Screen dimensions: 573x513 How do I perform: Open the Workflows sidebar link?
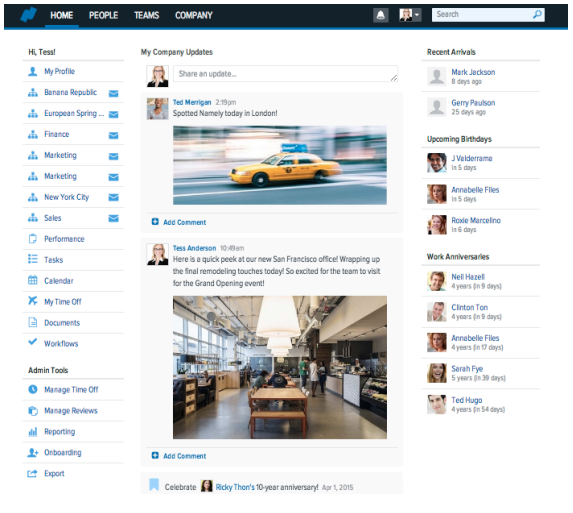click(61, 343)
